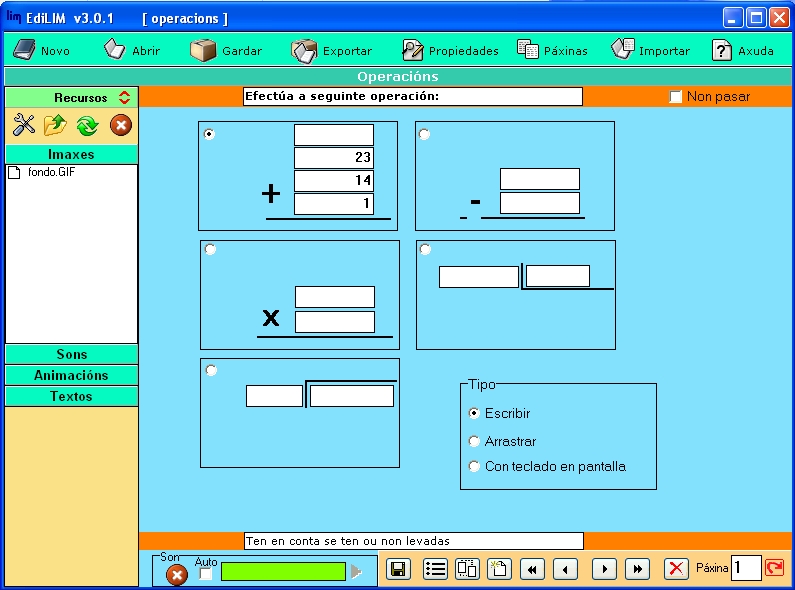Toggle the Auto sound checkbox
Screen dimensions: 795x590
pyautogui.click(x=206, y=575)
